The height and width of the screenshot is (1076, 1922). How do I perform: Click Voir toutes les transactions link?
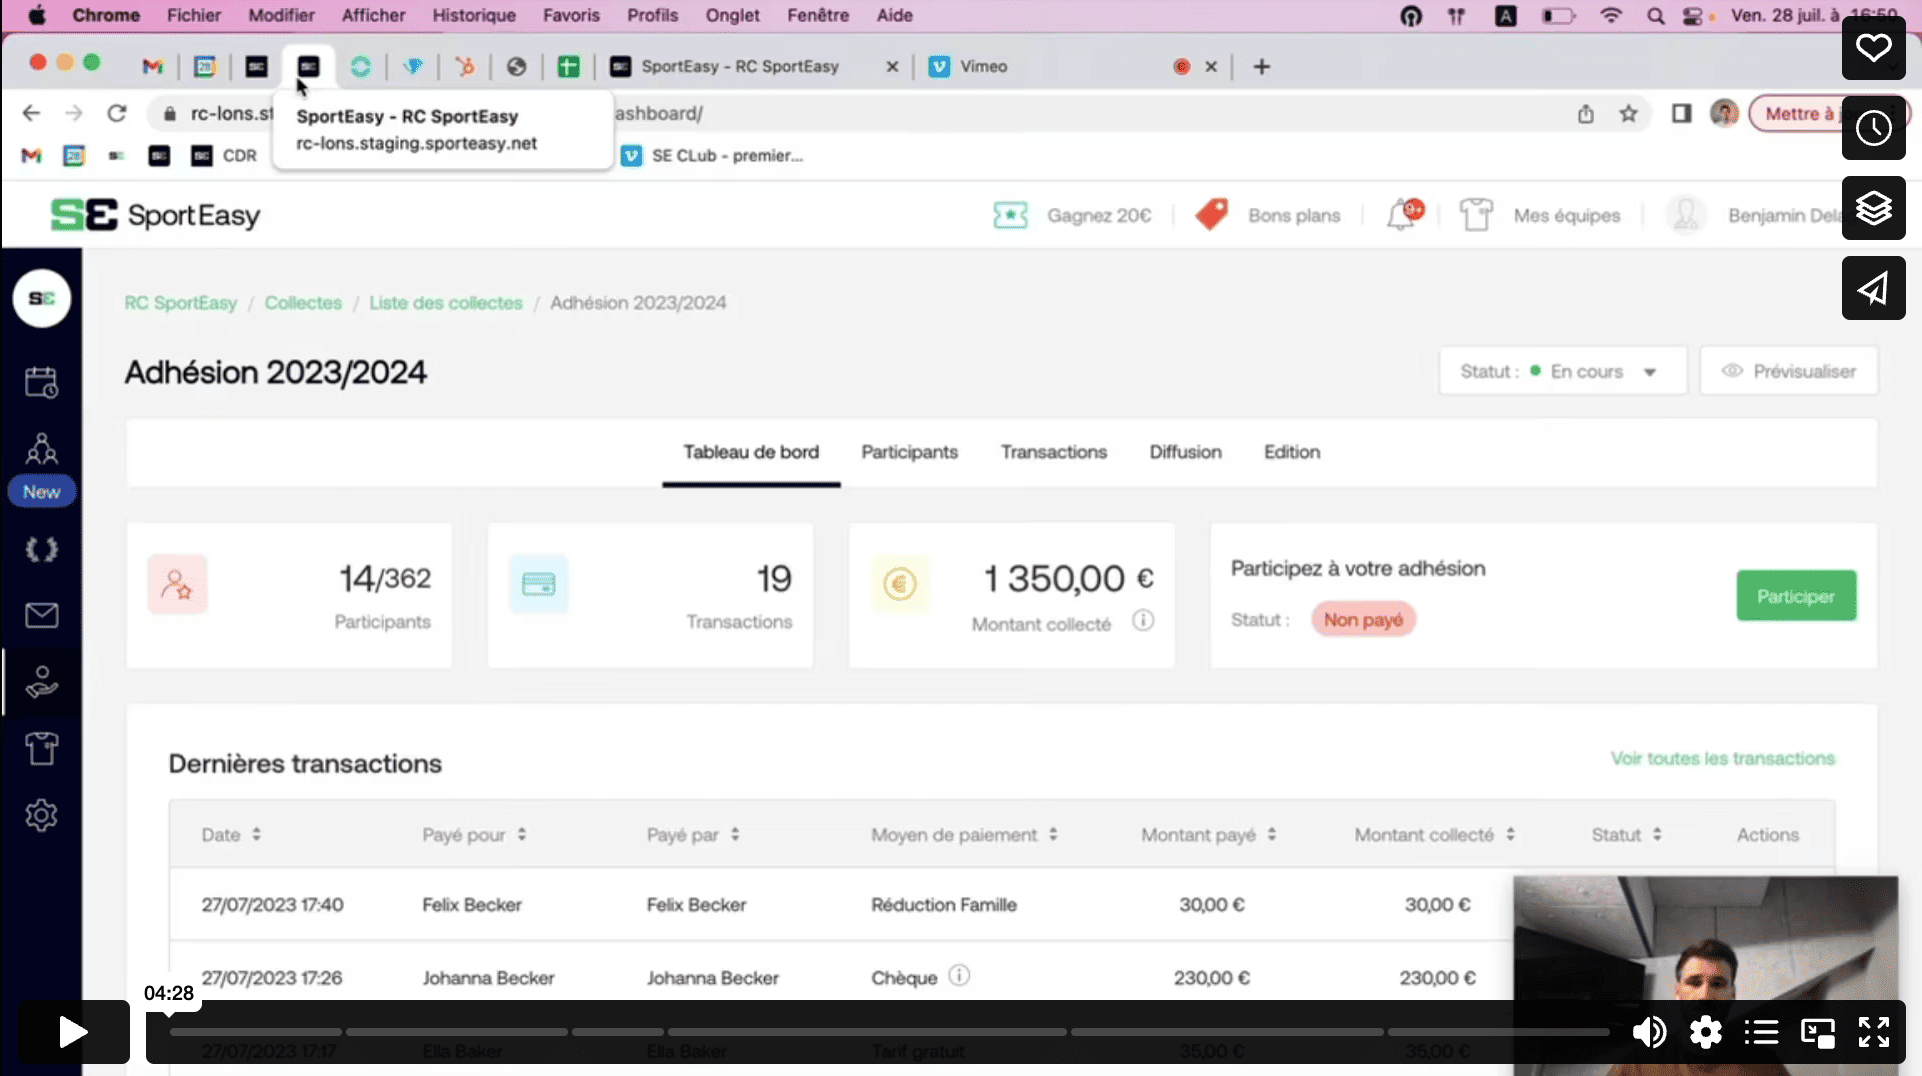1722,758
